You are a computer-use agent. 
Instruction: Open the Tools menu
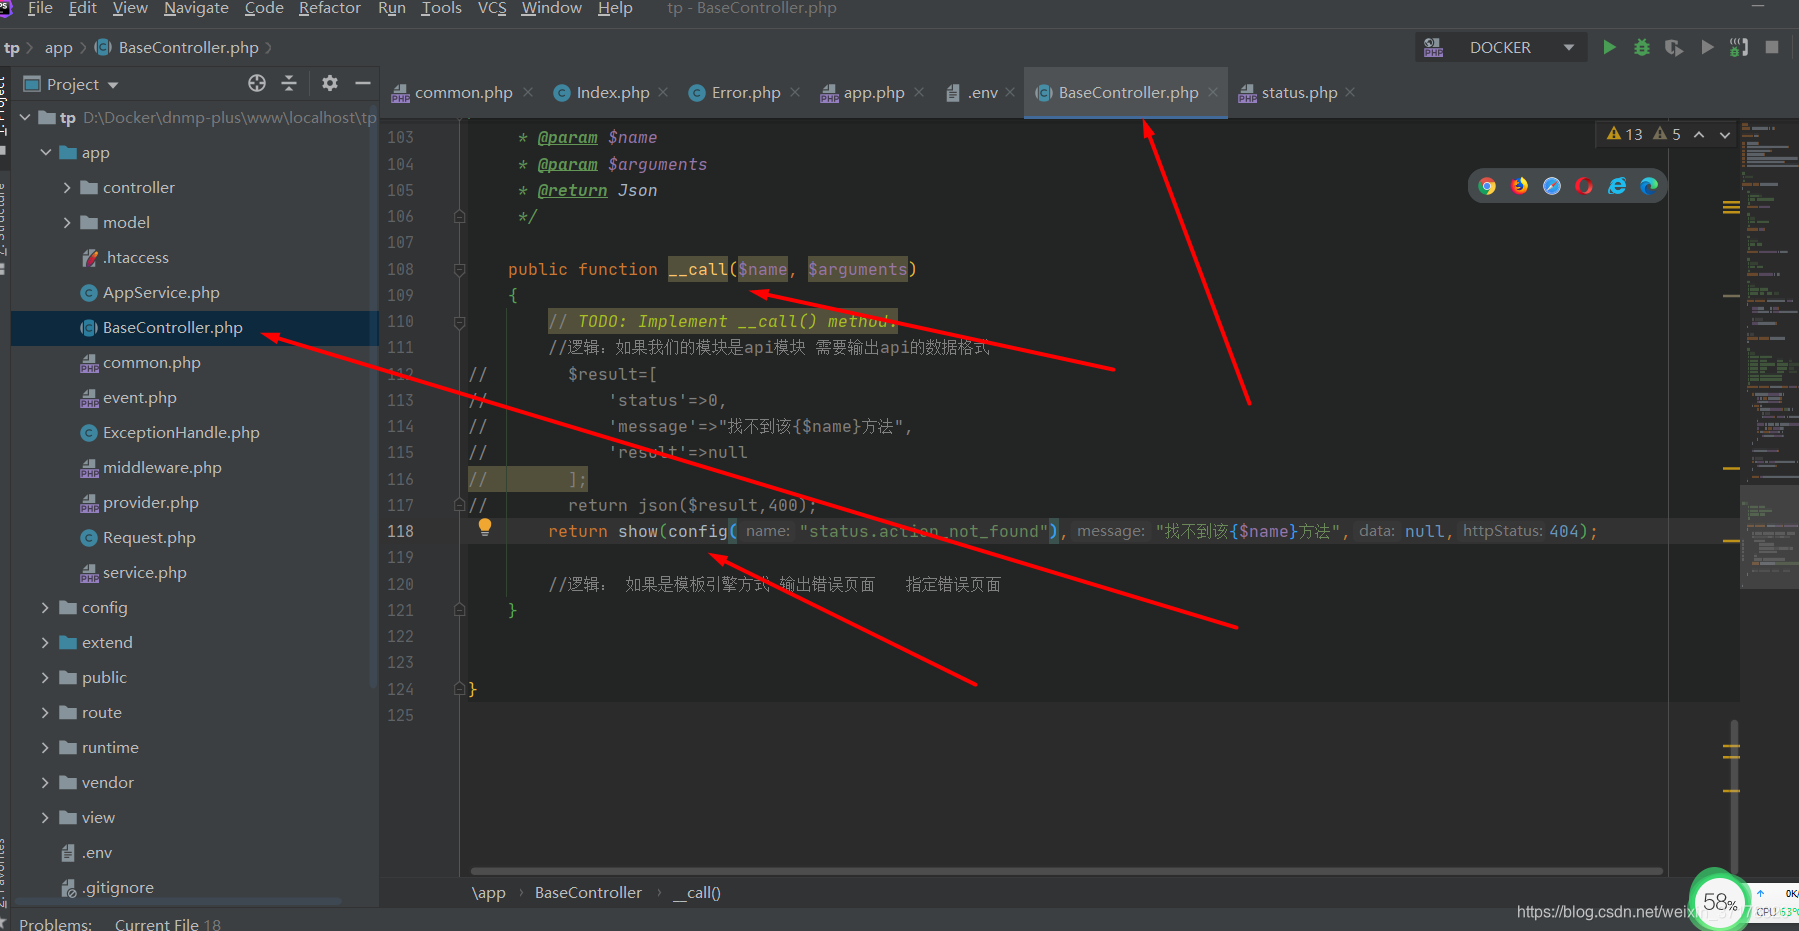coord(441,9)
